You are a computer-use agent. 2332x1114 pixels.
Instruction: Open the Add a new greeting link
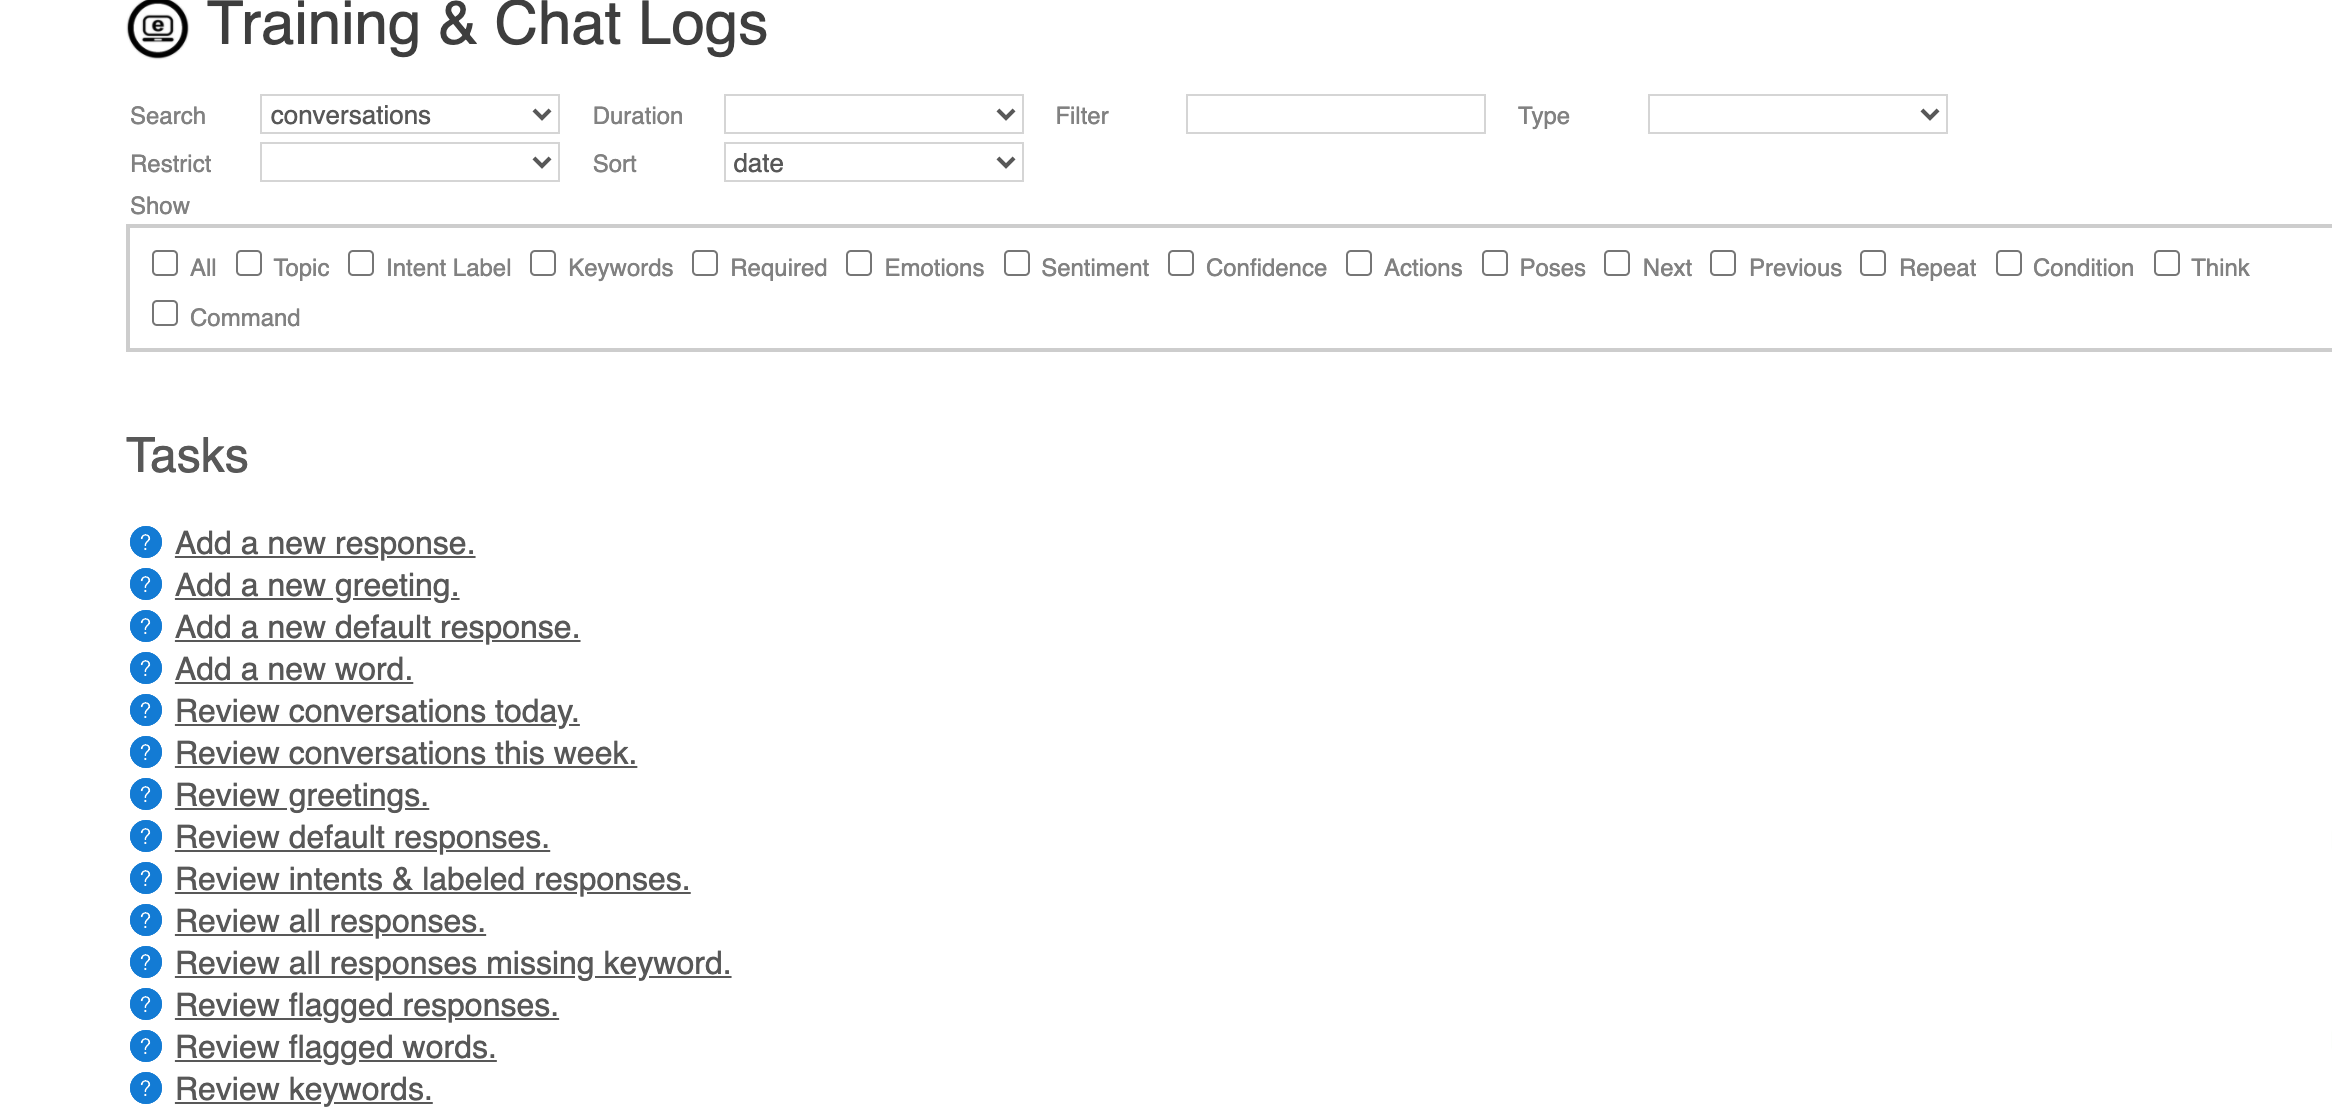coord(317,585)
